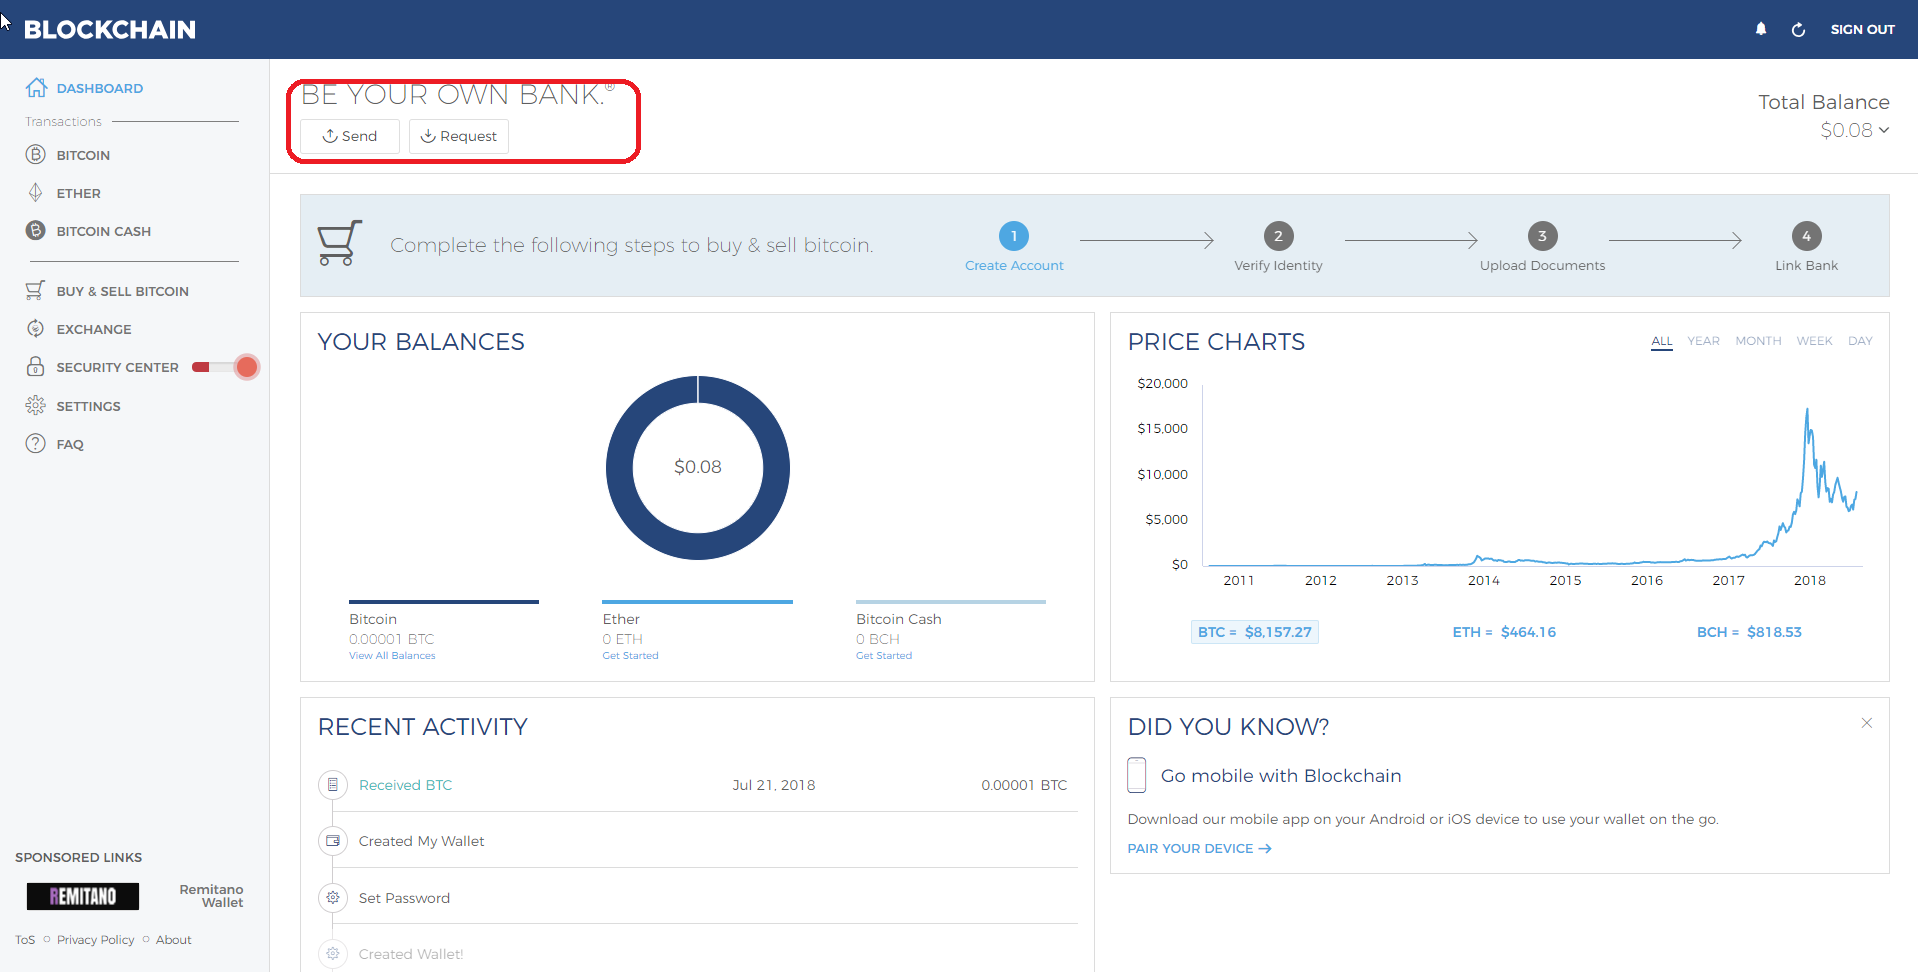This screenshot has width=1918, height=972.
Task: Click the mobile phone icon
Action: [x=1137, y=775]
